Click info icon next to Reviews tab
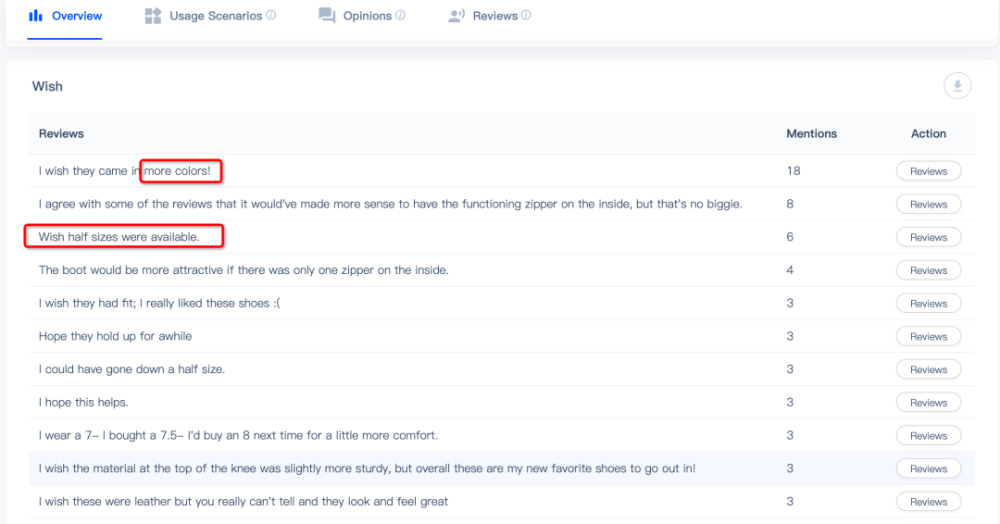This screenshot has width=1000, height=524. (x=526, y=15)
